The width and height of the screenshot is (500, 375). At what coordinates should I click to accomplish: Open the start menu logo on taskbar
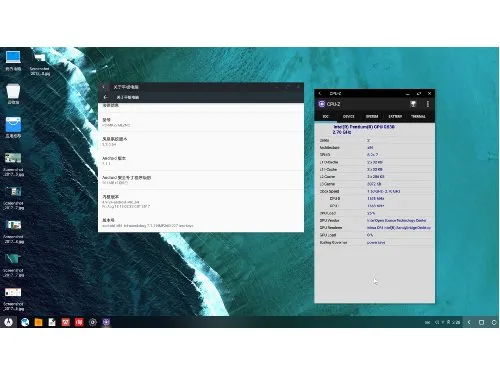(8, 322)
